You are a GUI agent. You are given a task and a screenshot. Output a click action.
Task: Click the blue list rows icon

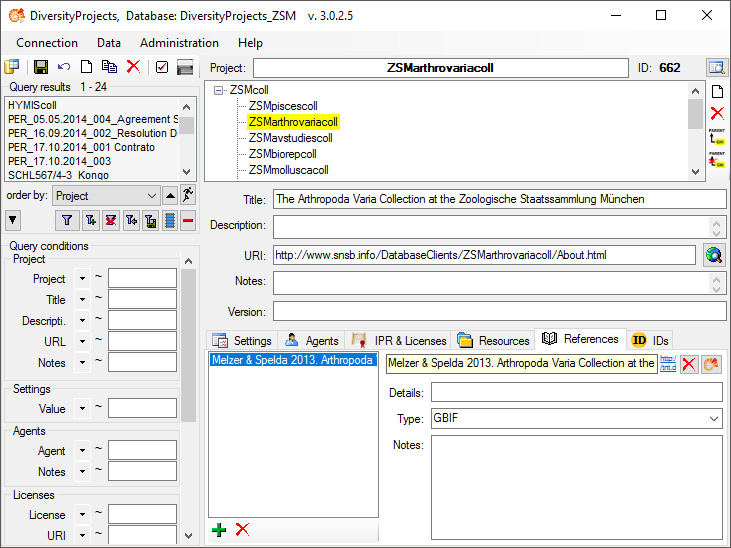170,220
